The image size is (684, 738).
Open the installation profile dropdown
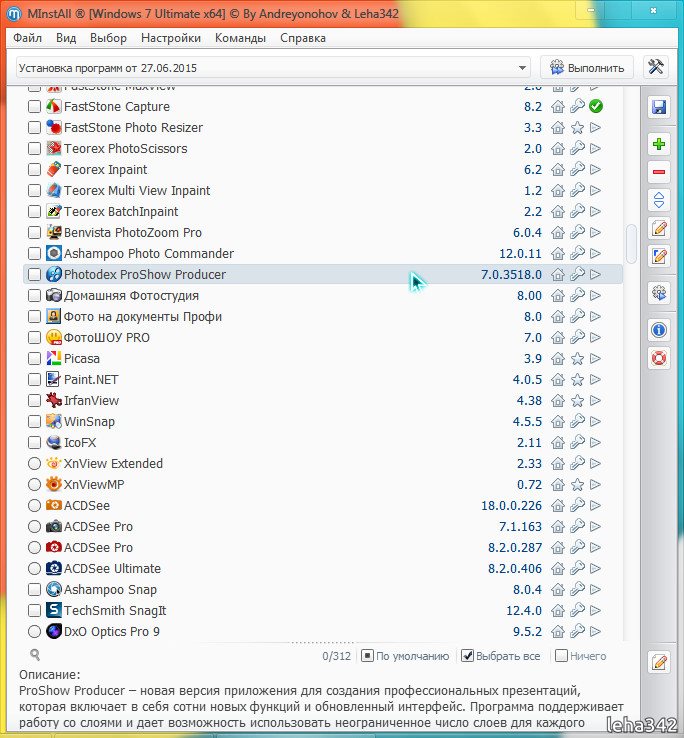tap(273, 68)
